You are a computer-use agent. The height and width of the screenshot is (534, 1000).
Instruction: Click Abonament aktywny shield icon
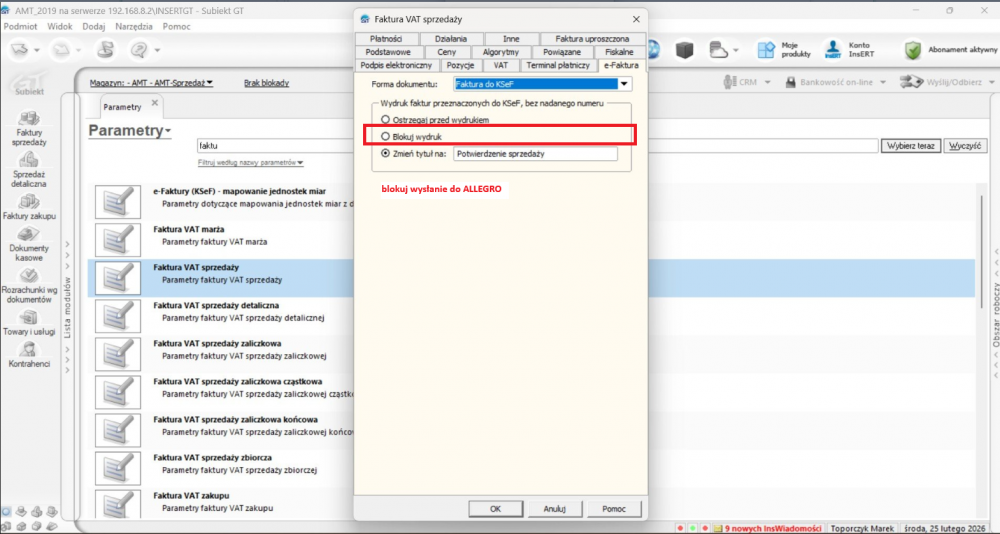click(x=913, y=50)
